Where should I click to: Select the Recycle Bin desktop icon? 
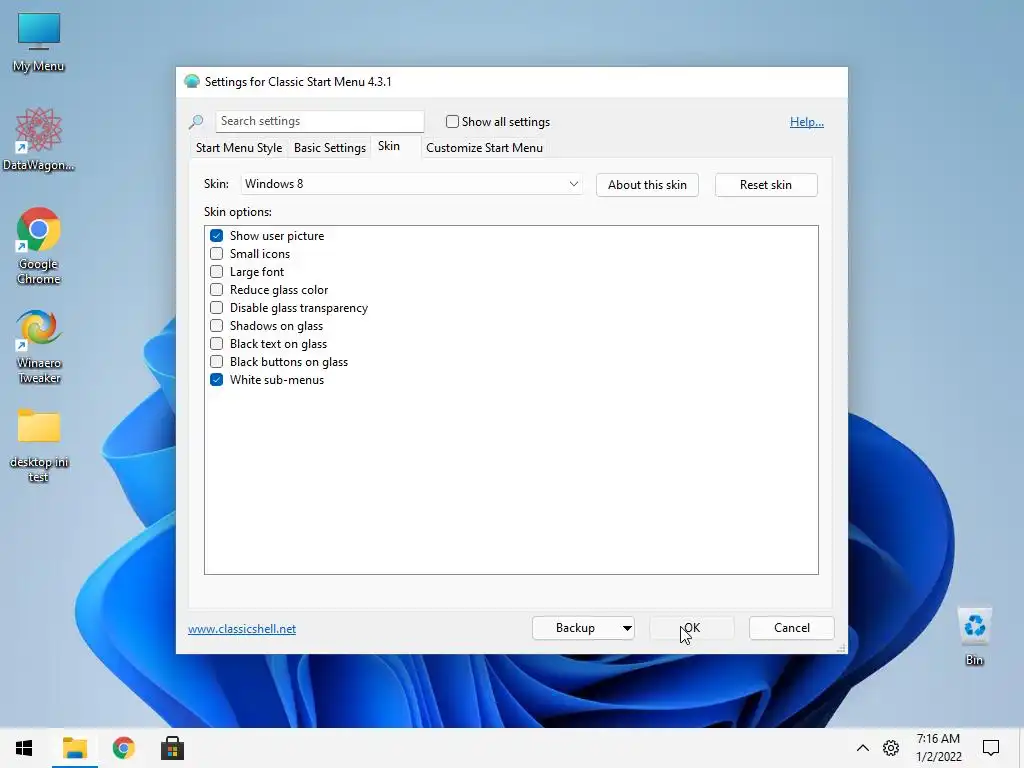tap(974, 636)
